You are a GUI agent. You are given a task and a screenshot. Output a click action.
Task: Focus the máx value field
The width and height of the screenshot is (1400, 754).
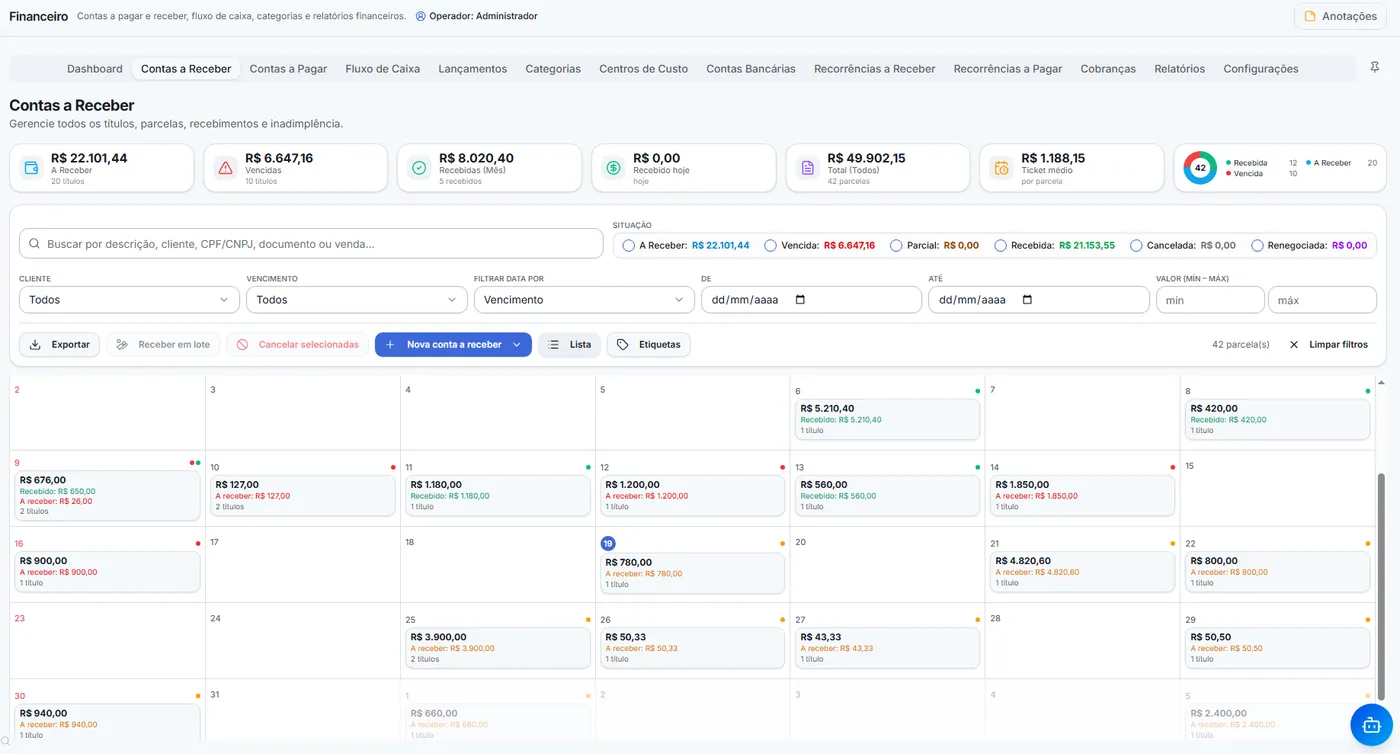click(1322, 300)
